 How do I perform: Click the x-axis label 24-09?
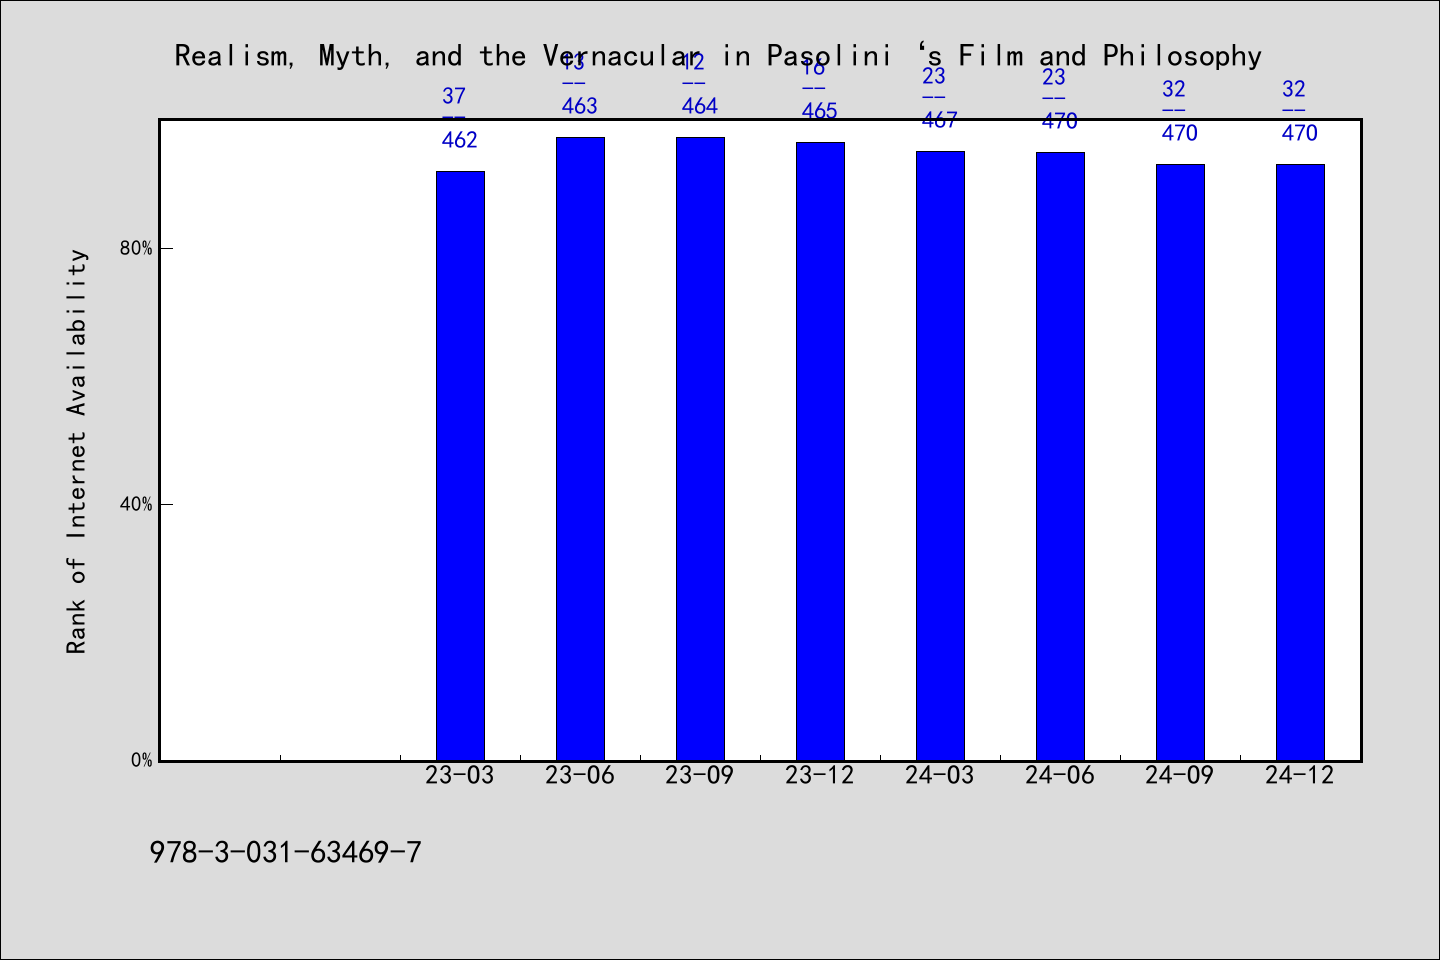tap(1180, 775)
